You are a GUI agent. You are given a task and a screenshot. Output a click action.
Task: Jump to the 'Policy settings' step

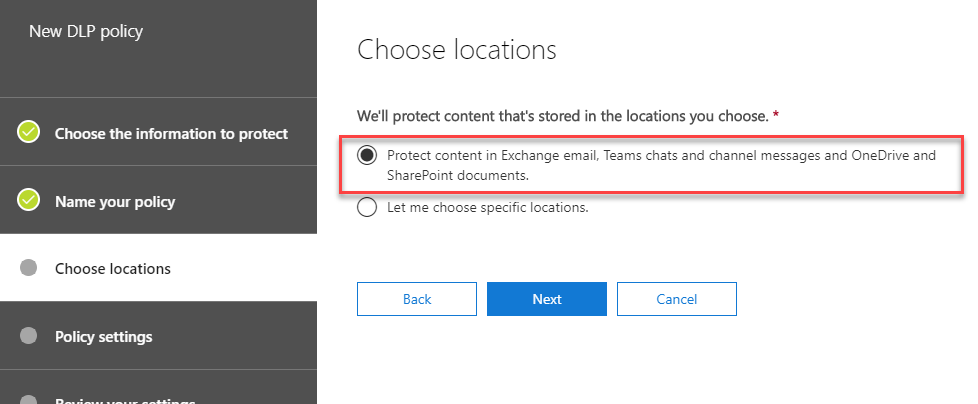(x=158, y=335)
